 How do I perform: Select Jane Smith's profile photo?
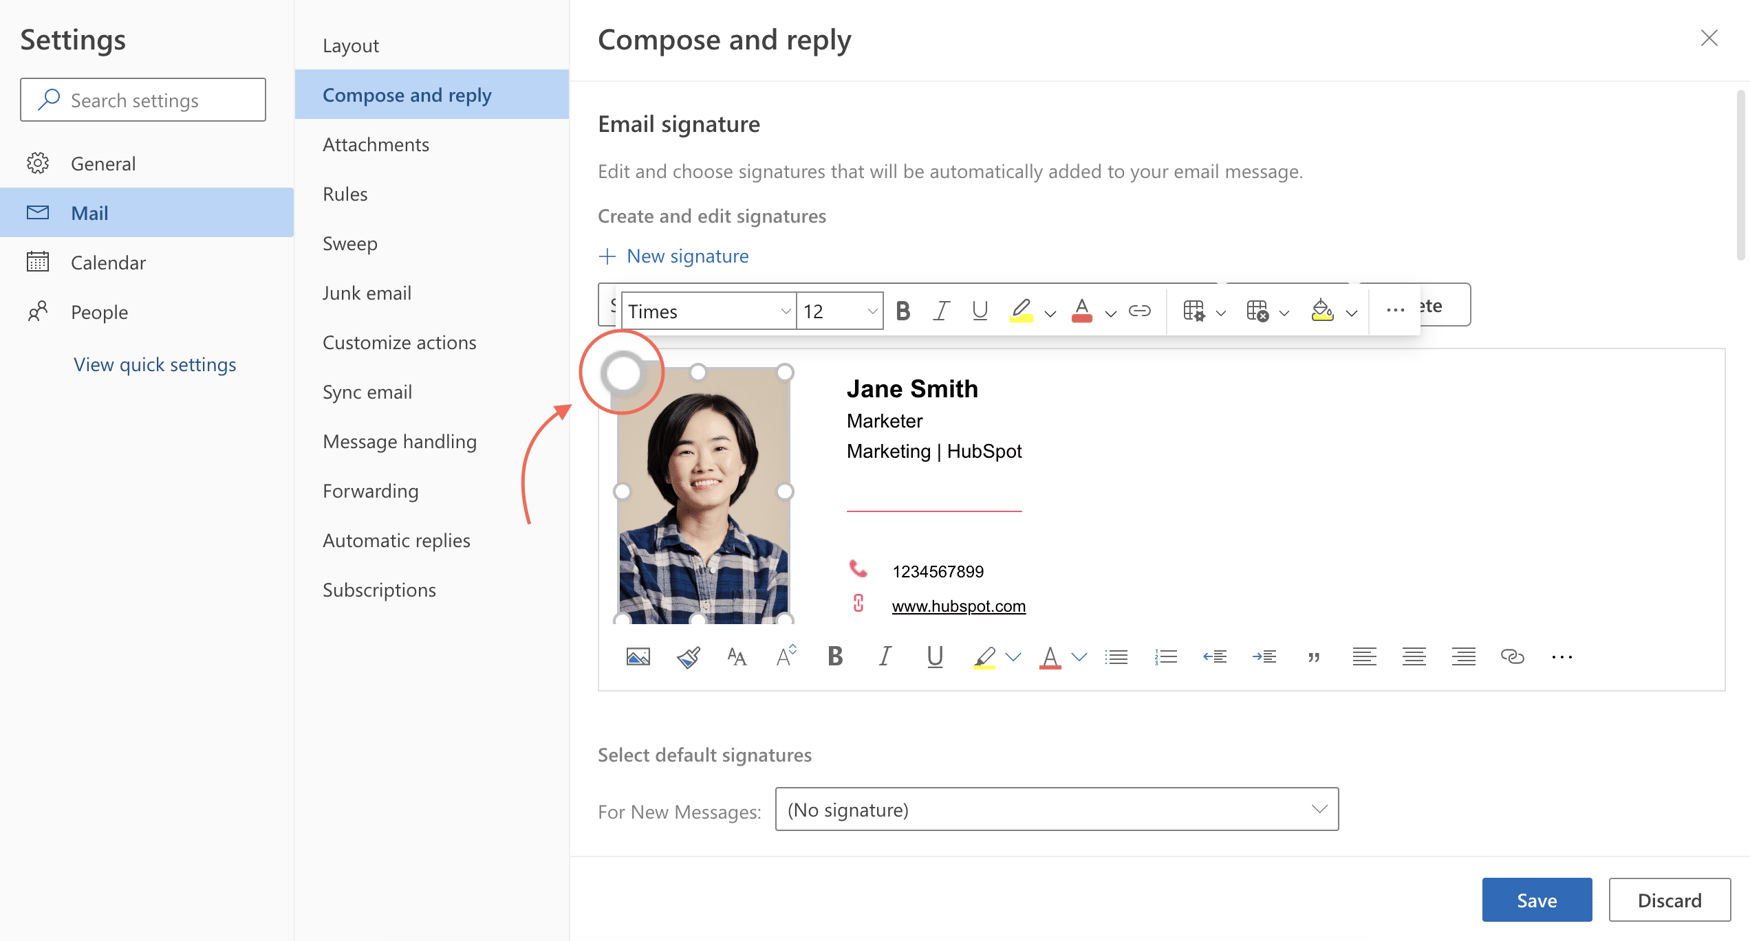(x=703, y=495)
